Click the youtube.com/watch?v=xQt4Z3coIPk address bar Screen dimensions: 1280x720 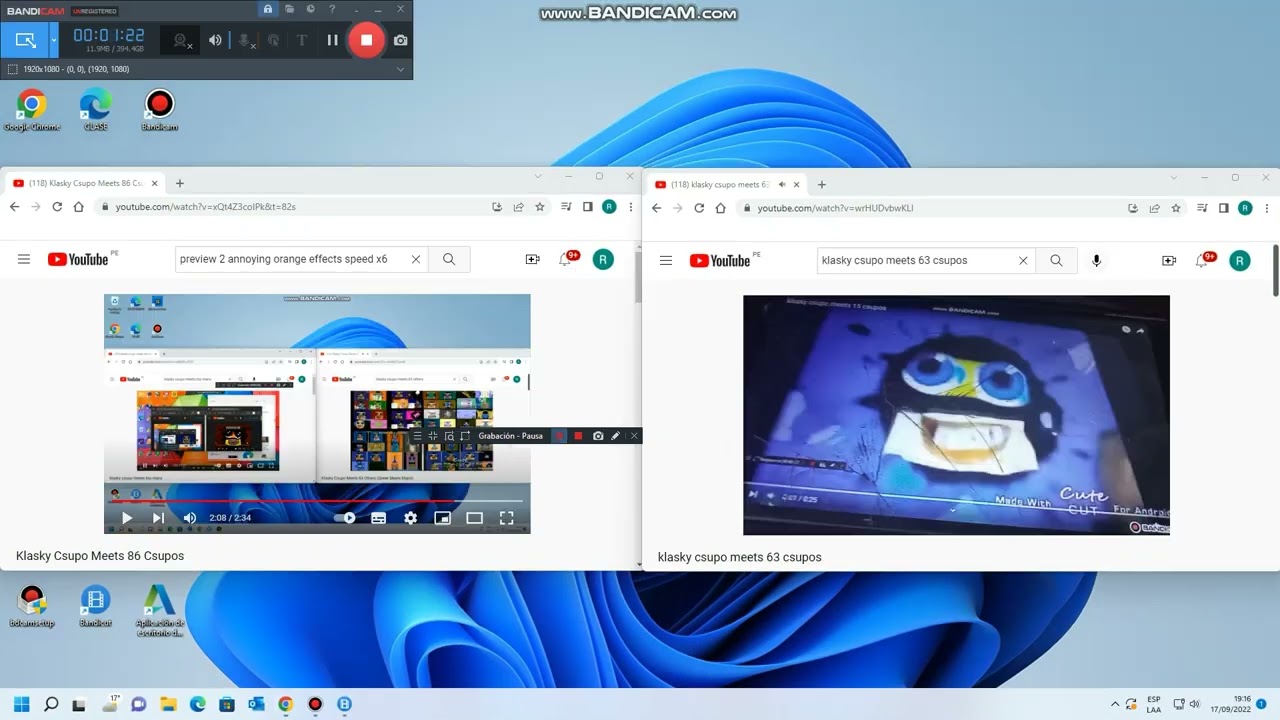[290, 207]
